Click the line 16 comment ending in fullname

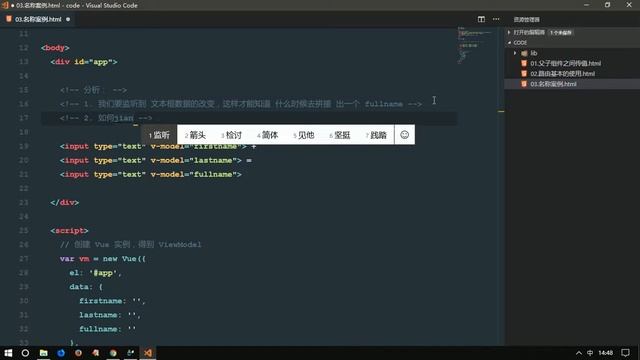pyautogui.click(x=241, y=104)
